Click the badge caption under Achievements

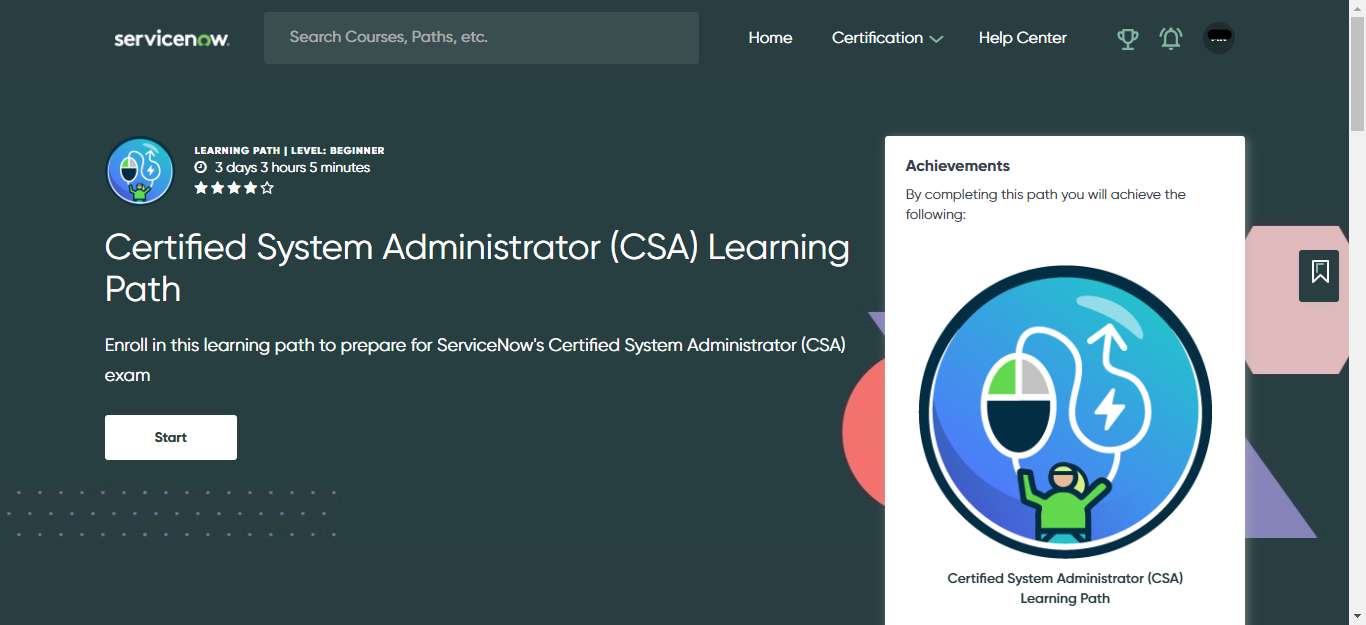[x=1064, y=588]
